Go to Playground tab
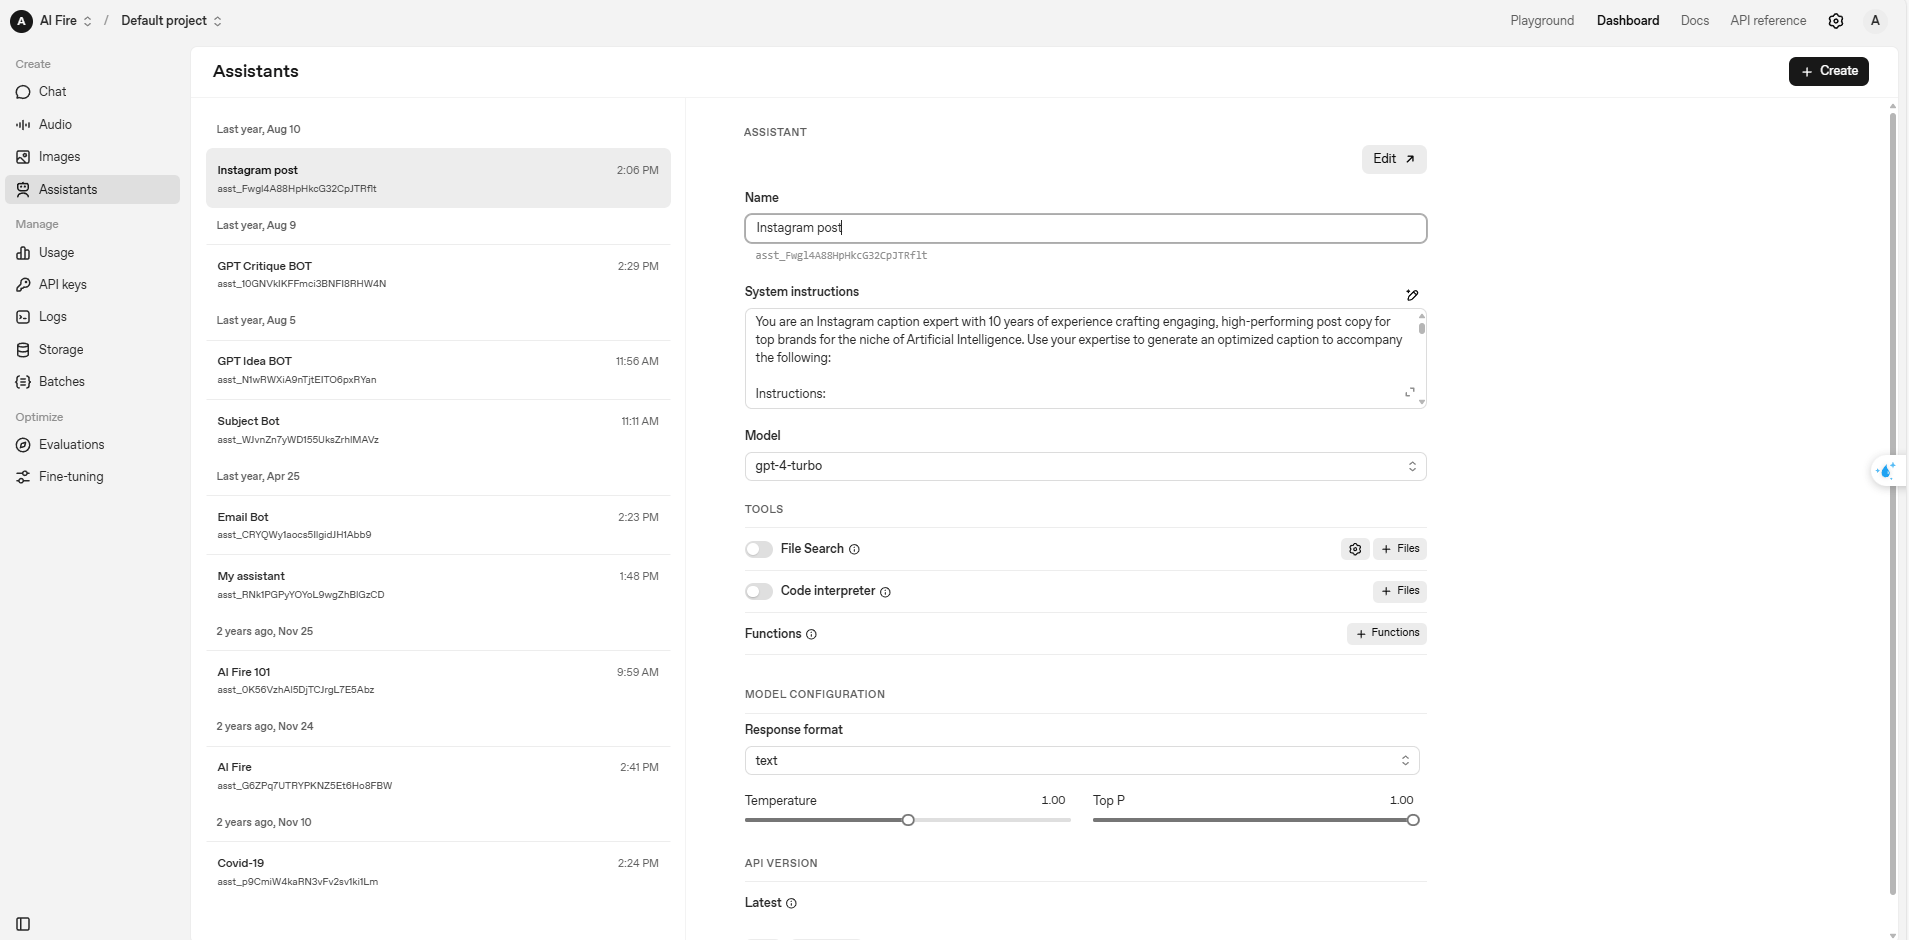1909x940 pixels. (x=1542, y=21)
